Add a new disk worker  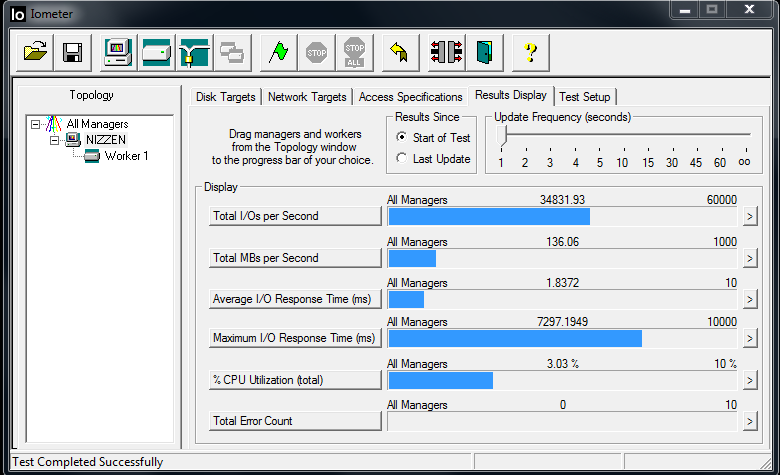point(156,53)
